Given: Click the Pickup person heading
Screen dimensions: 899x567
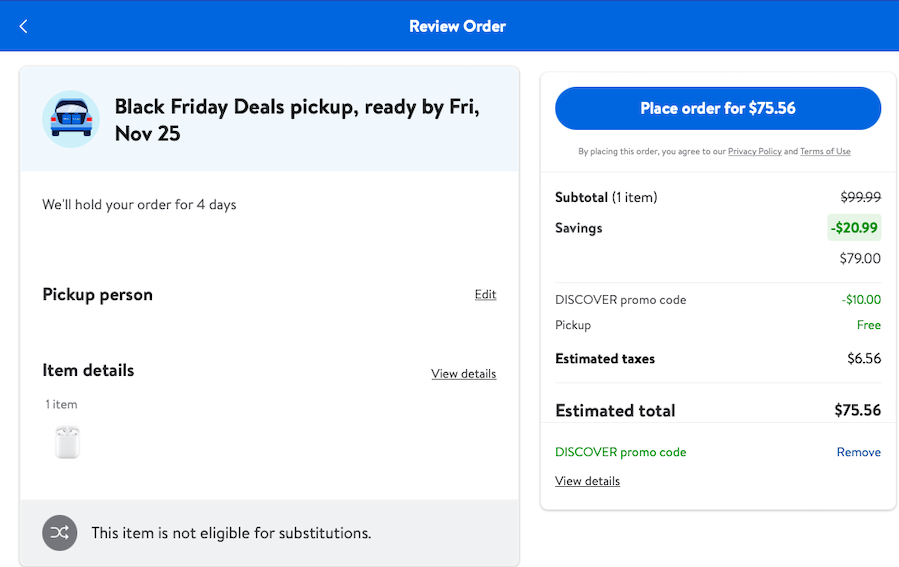Looking at the screenshot, I should click(98, 295).
